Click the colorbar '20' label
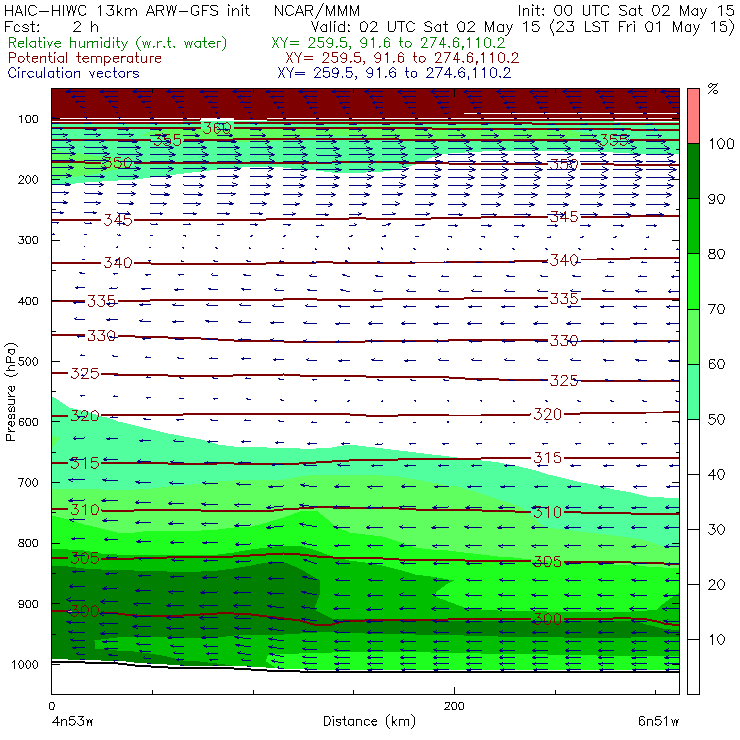The height and width of the screenshot is (740, 740). (716, 585)
